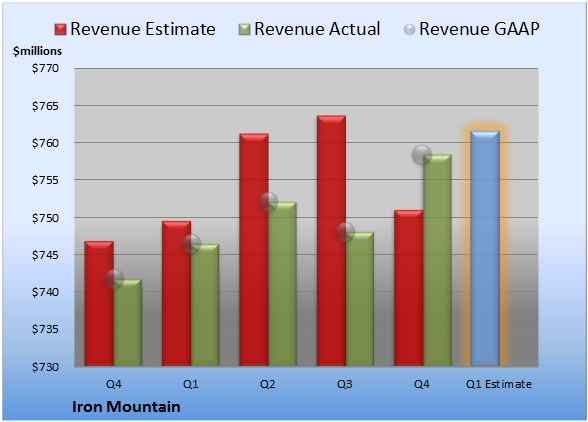Select the red estimate bar for Q3

pyautogui.click(x=331, y=240)
